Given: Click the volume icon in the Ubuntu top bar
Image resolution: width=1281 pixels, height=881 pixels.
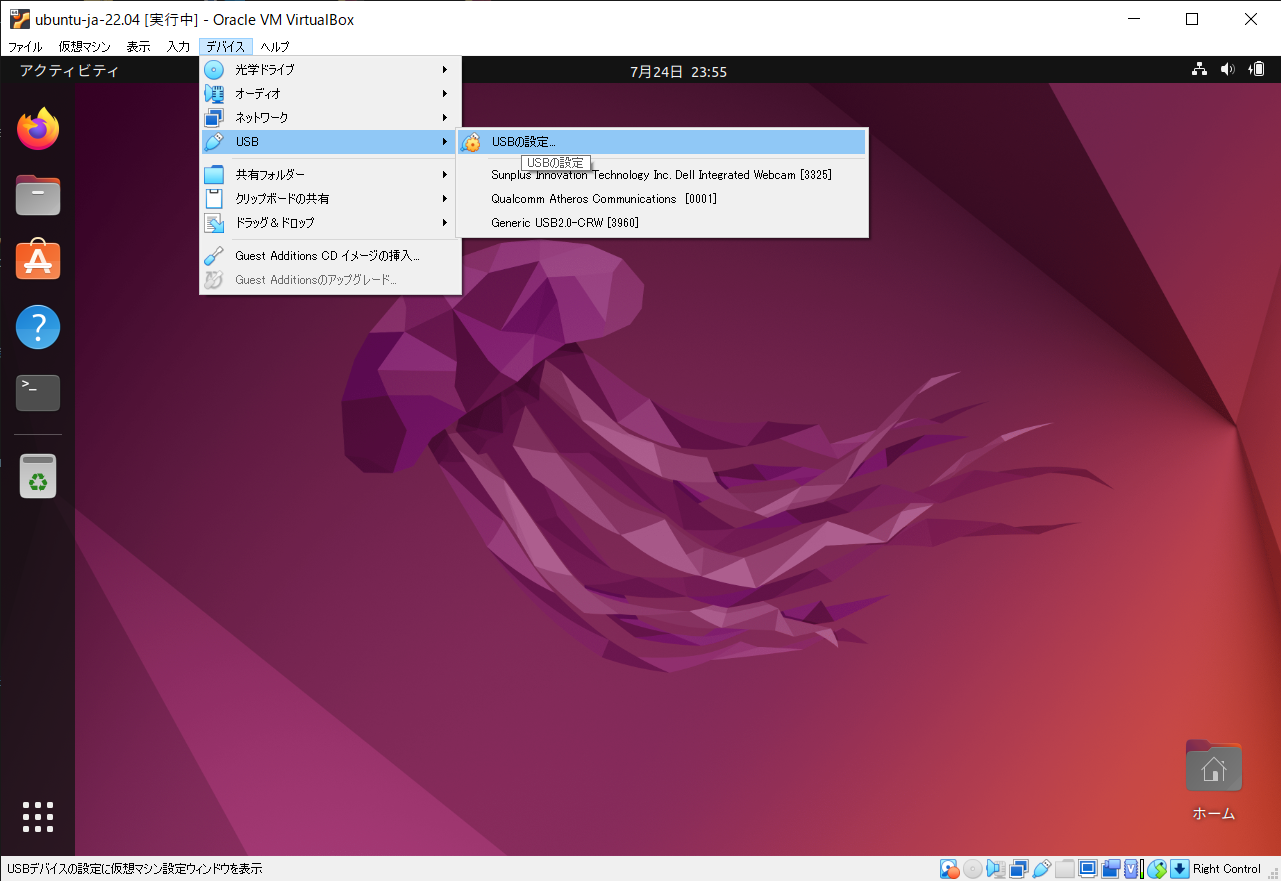Looking at the screenshot, I should tap(1228, 70).
